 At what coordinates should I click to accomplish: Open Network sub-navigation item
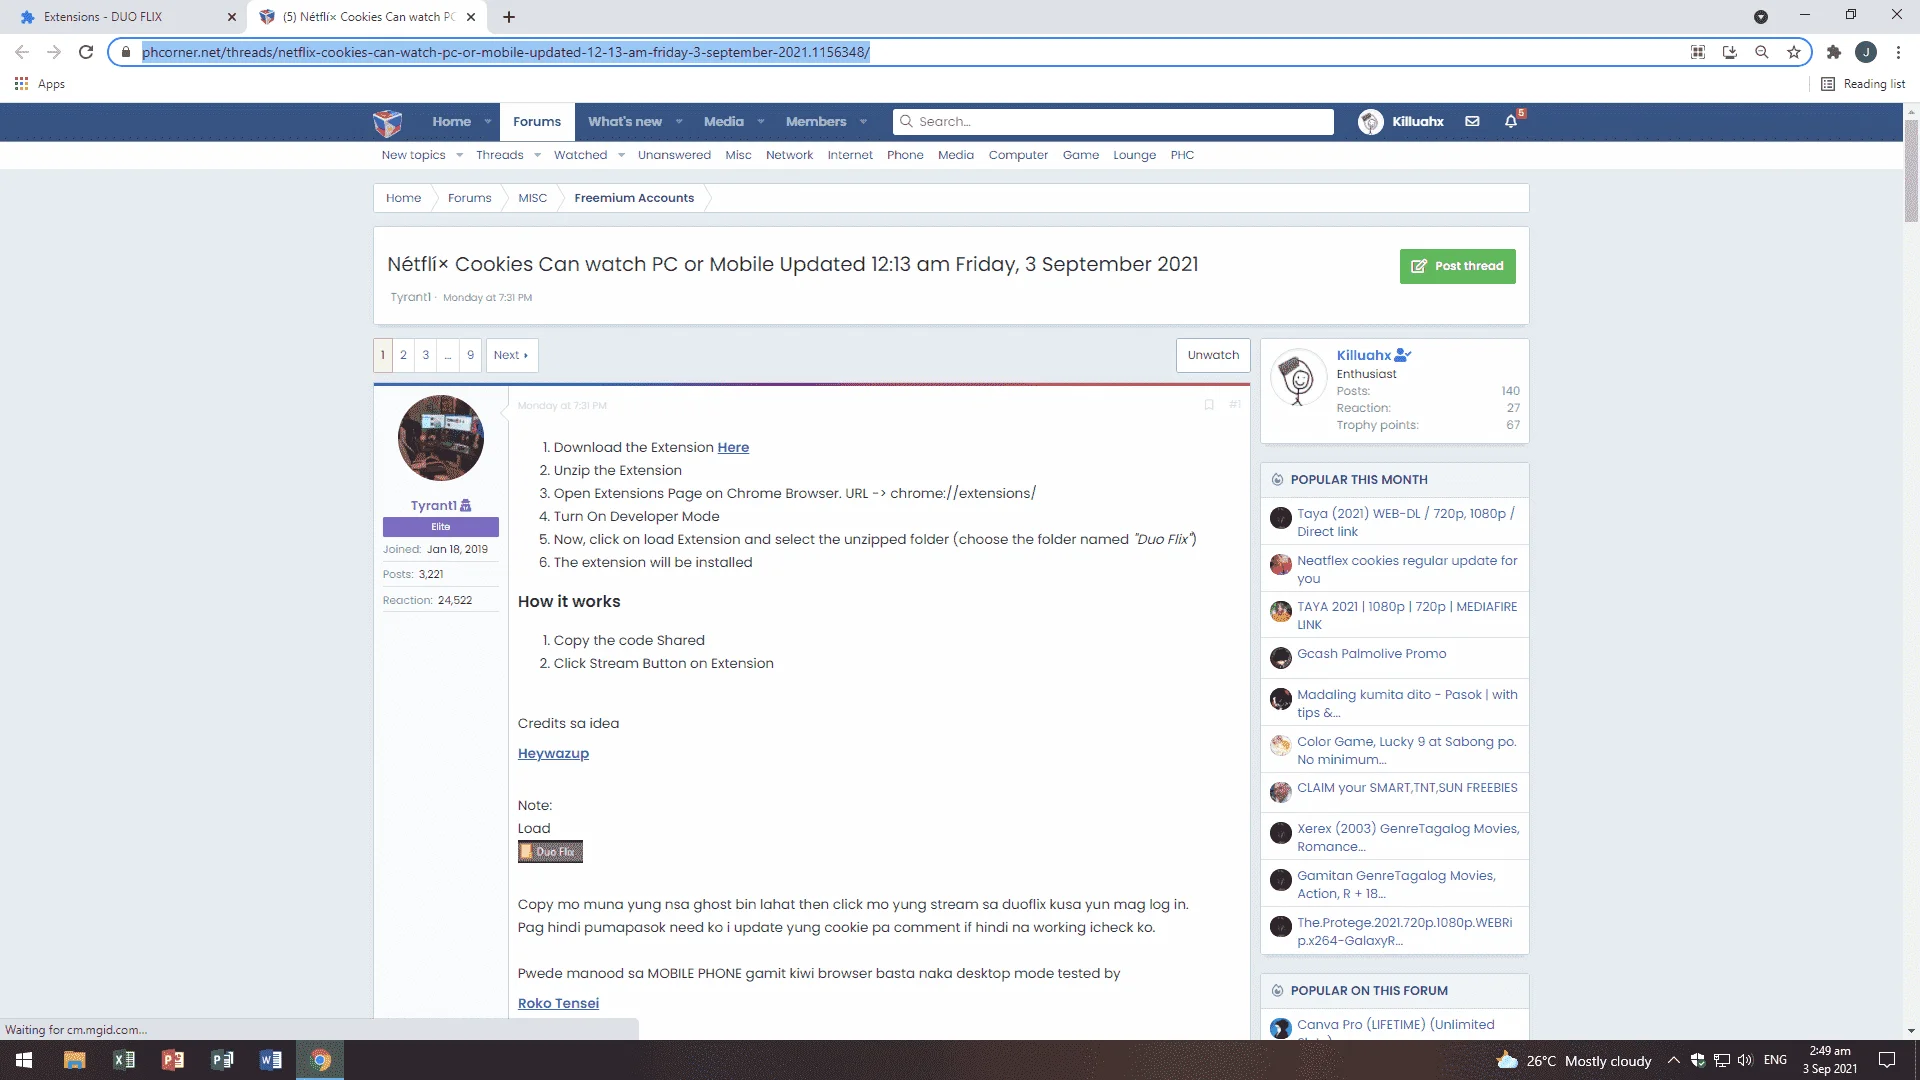point(789,155)
